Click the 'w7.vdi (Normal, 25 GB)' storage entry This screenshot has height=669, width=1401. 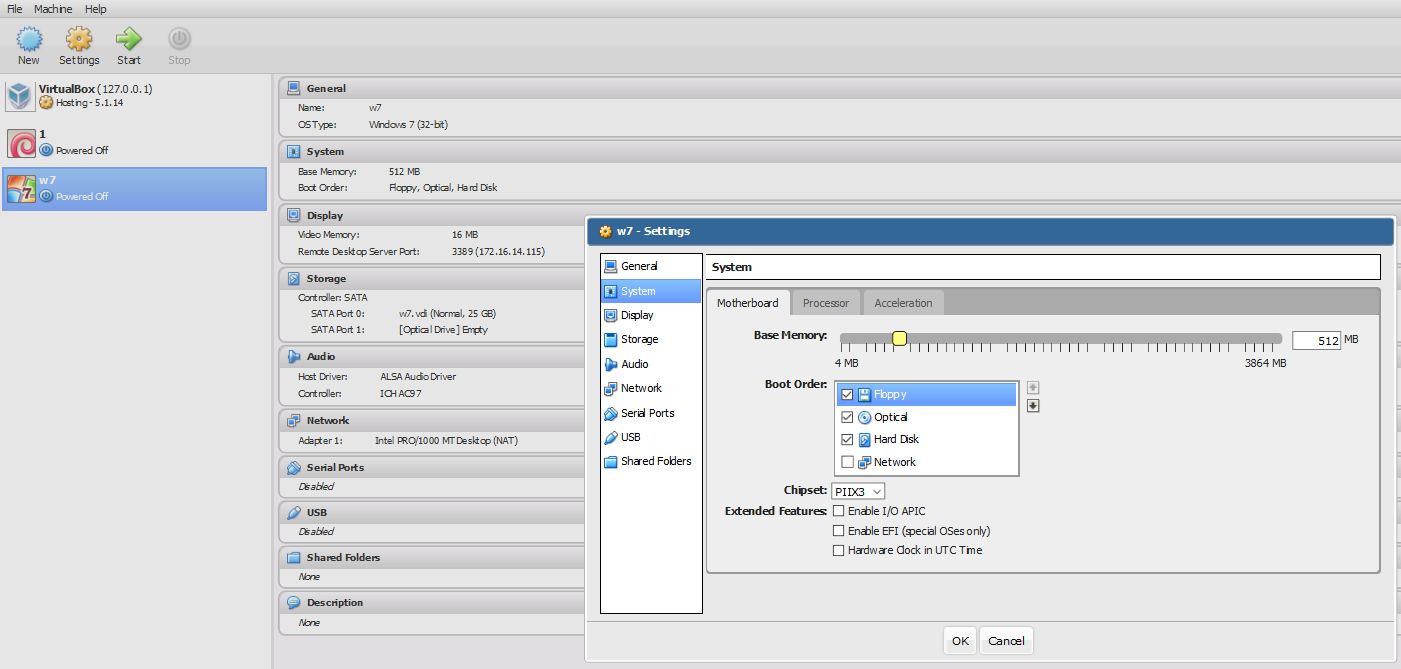(x=447, y=313)
